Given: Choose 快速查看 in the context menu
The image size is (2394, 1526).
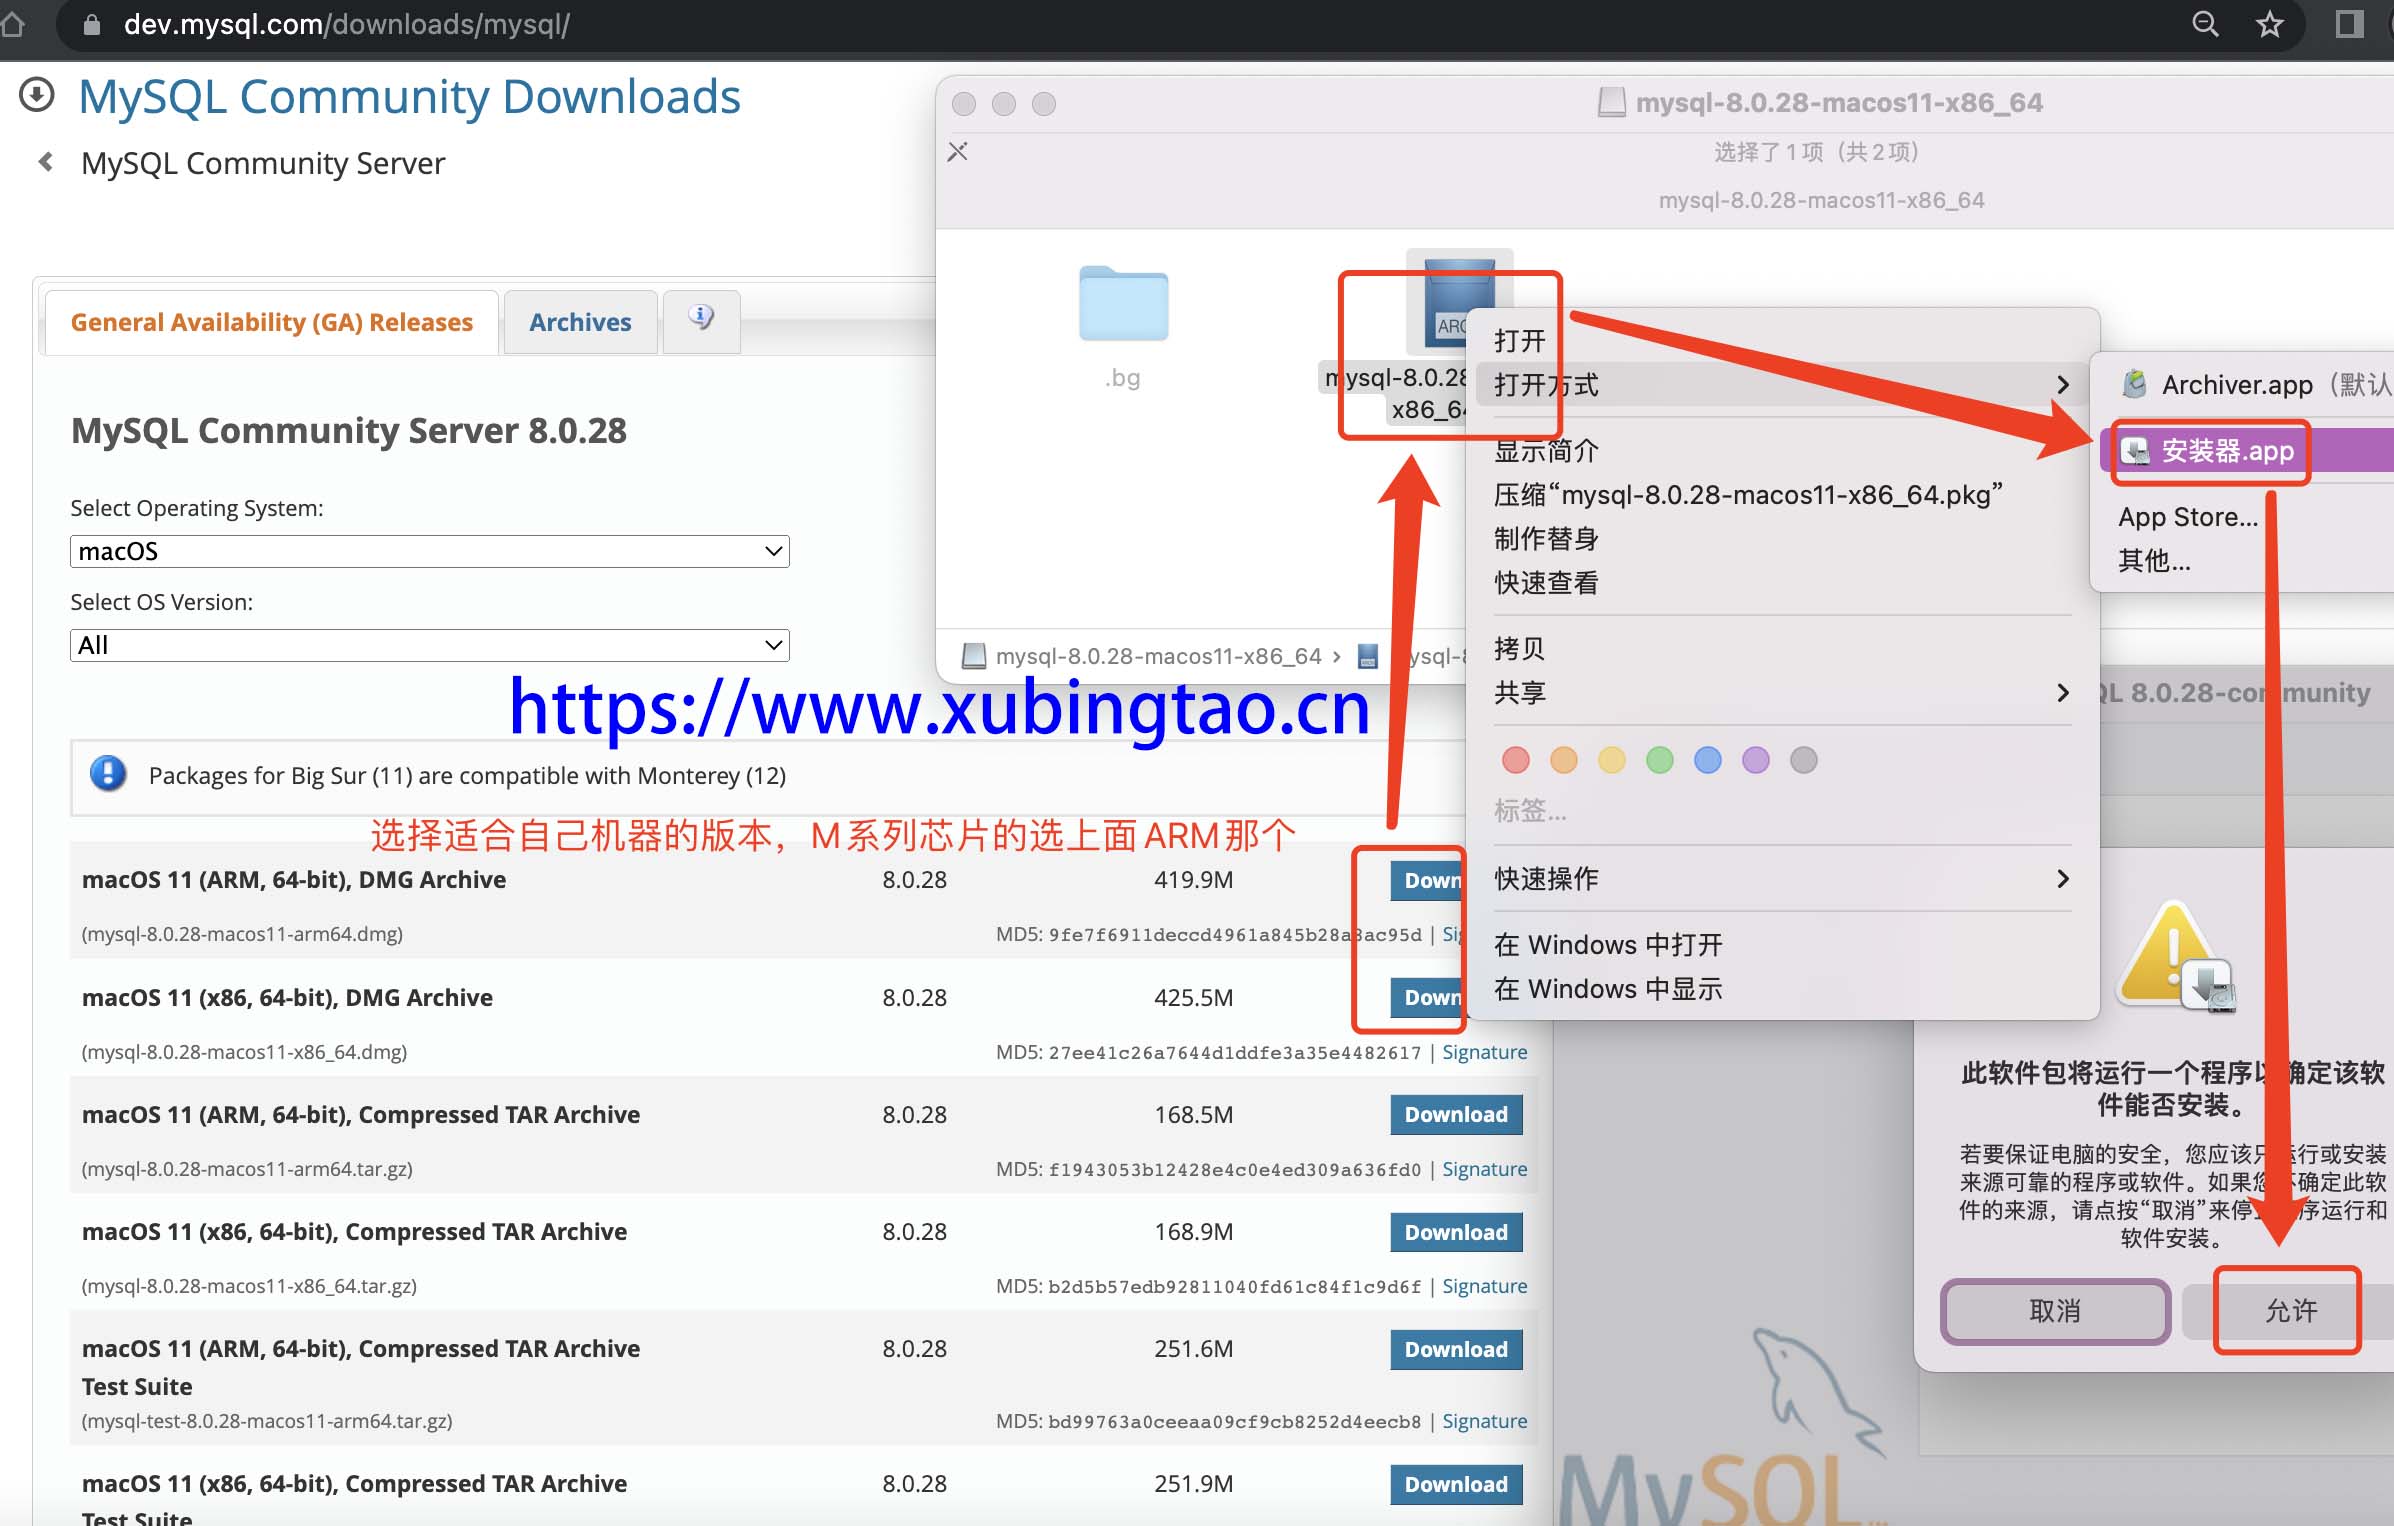Looking at the screenshot, I should 1780,583.
